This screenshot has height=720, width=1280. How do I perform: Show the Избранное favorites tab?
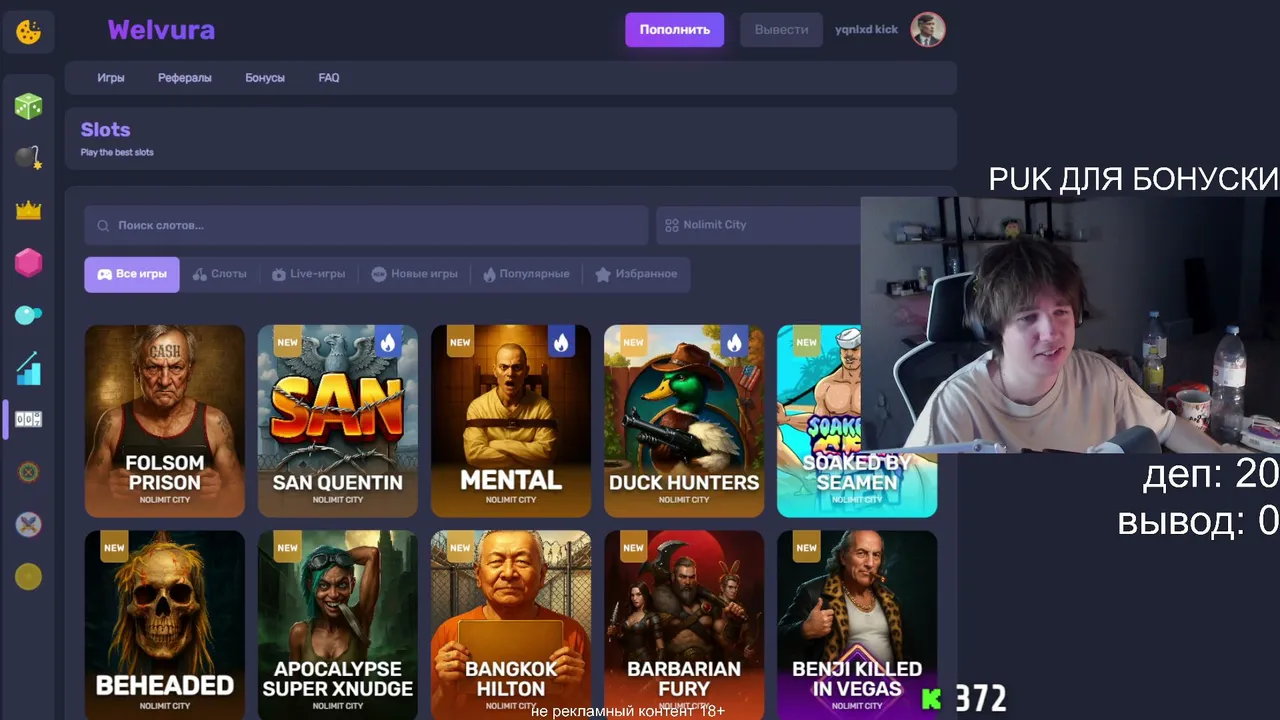tap(636, 274)
